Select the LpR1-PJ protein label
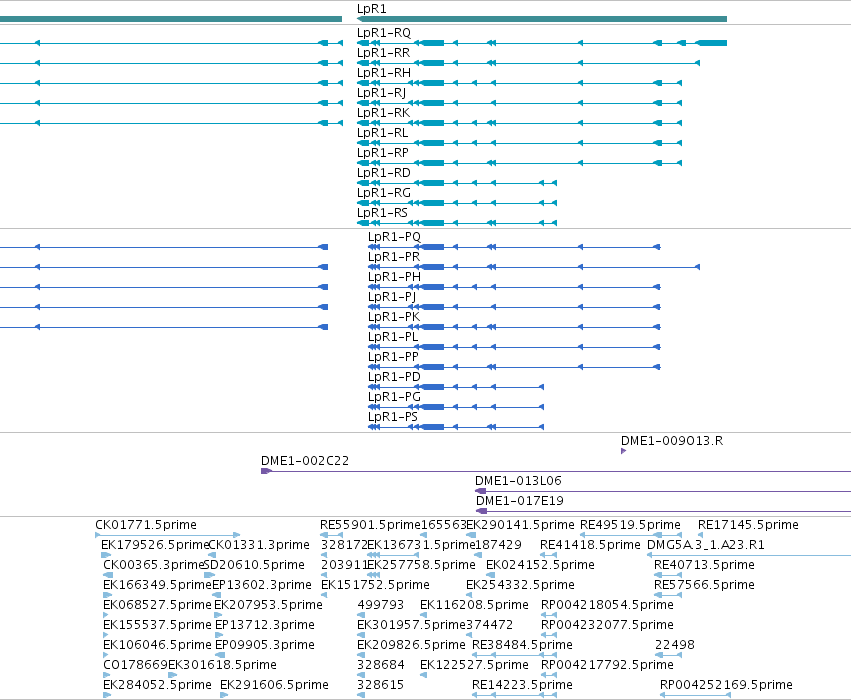This screenshot has width=851, height=700. pos(392,297)
